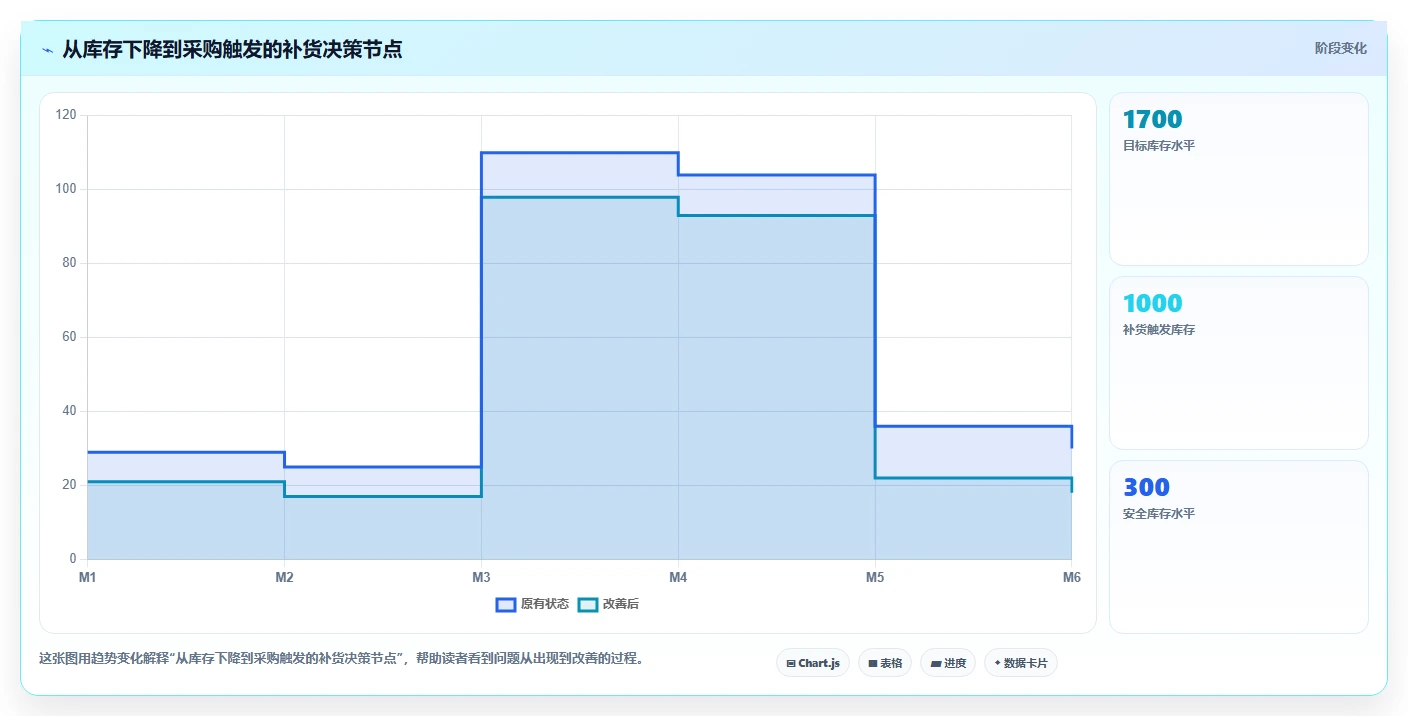Click the lightning icon beside the title
This screenshot has width=1408, height=716.
(x=47, y=50)
